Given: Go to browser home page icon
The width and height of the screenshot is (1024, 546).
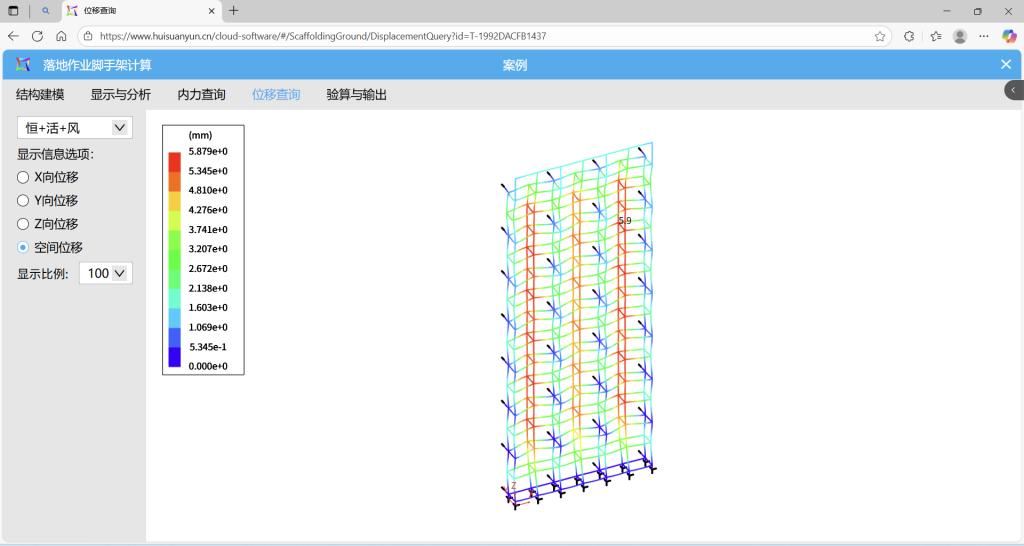Looking at the screenshot, I should click(x=61, y=36).
